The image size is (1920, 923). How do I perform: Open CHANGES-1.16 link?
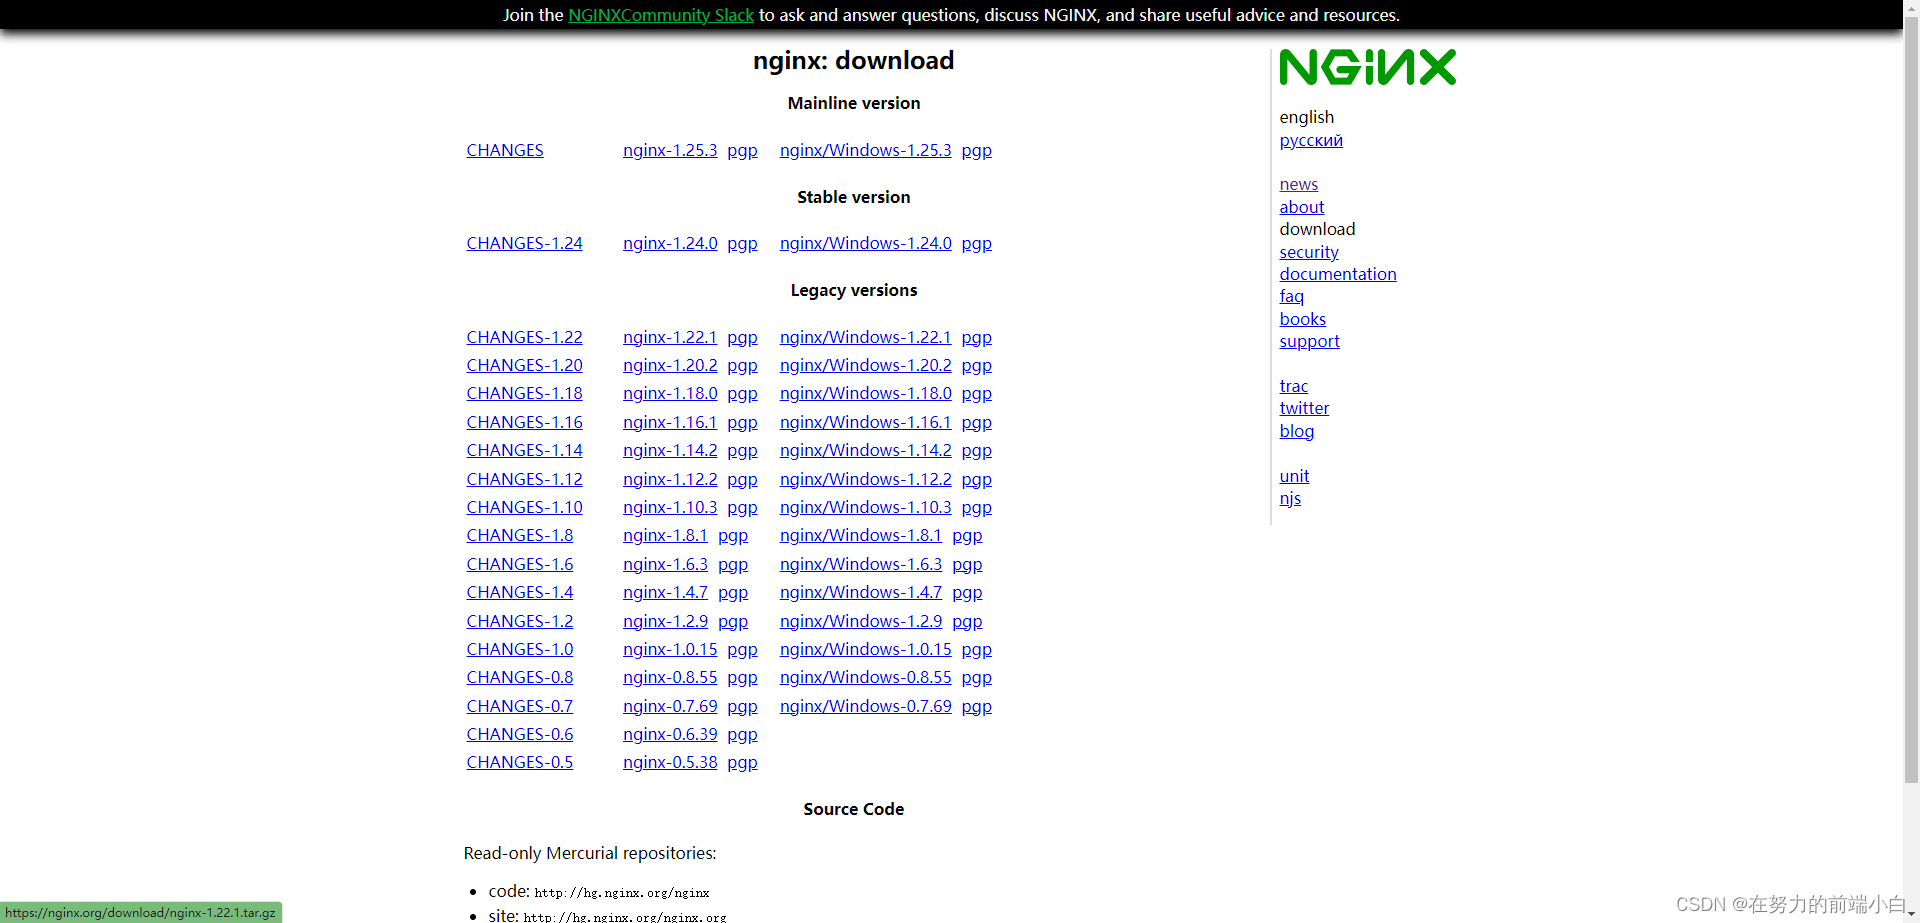(524, 422)
